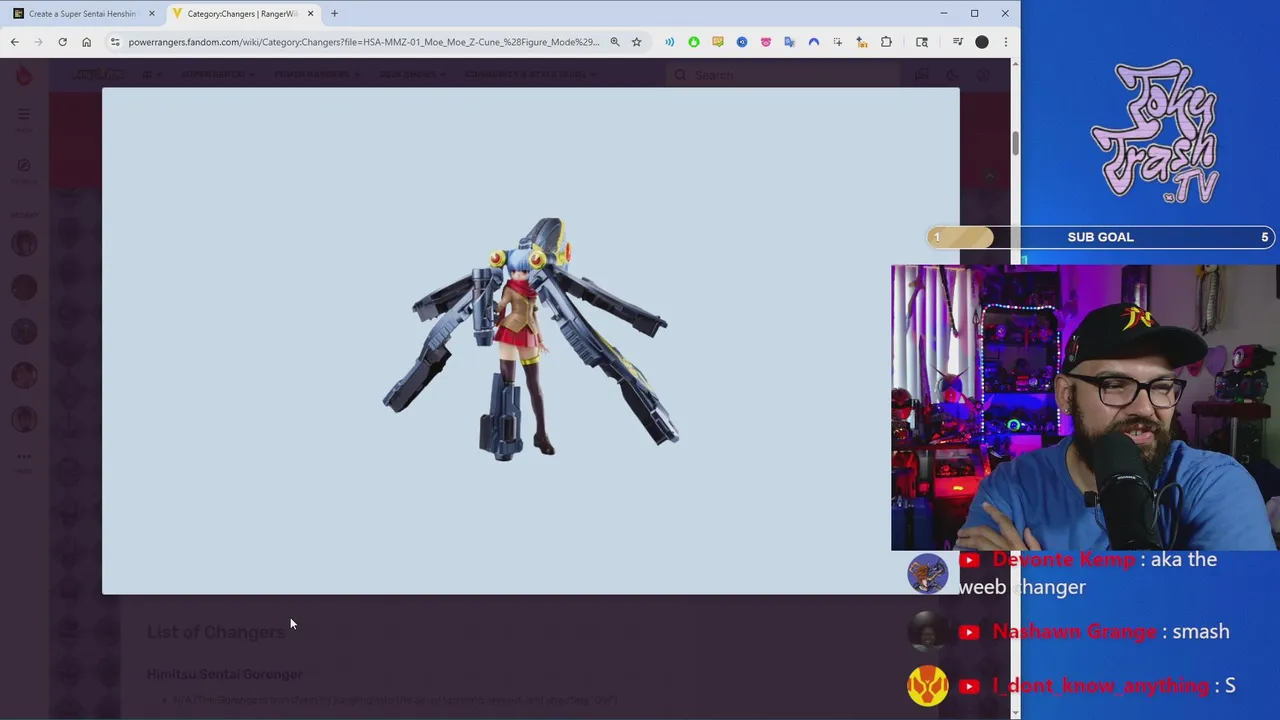1280x720 pixels.
Task: Expand the Community & Style Guide dropdown
Action: coord(530,74)
